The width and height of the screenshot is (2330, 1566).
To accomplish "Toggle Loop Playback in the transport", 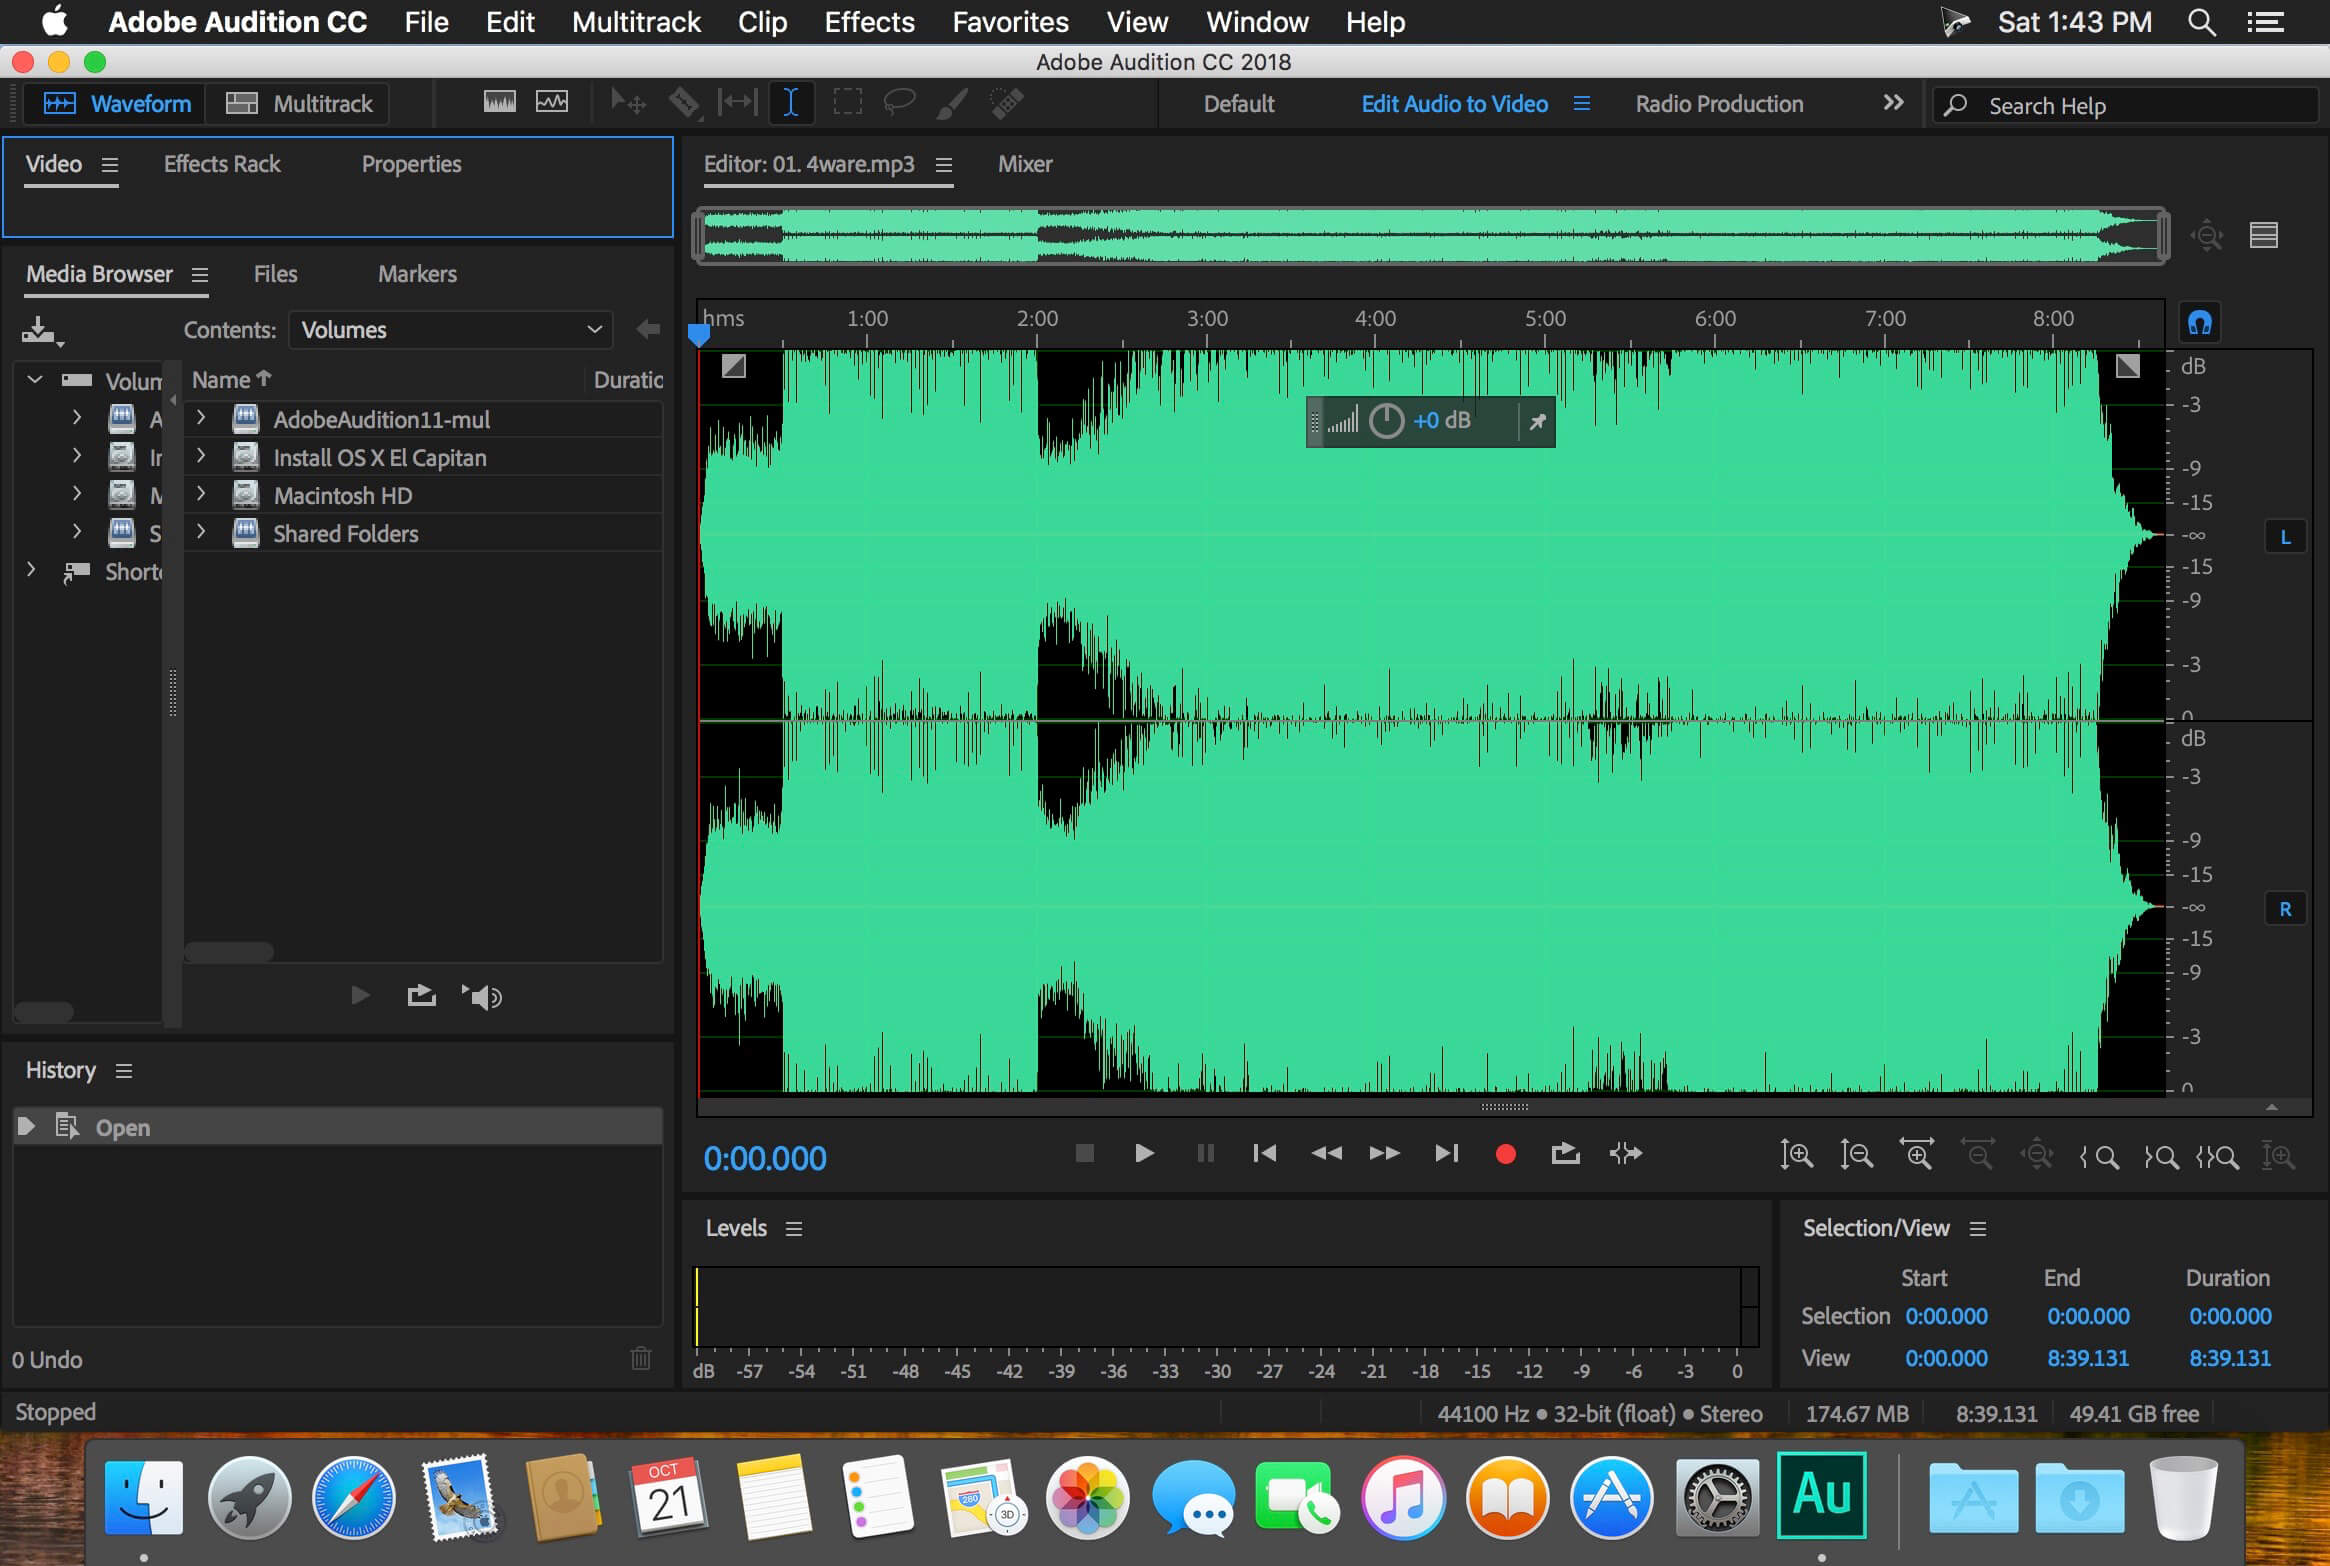I will coord(1565,1154).
